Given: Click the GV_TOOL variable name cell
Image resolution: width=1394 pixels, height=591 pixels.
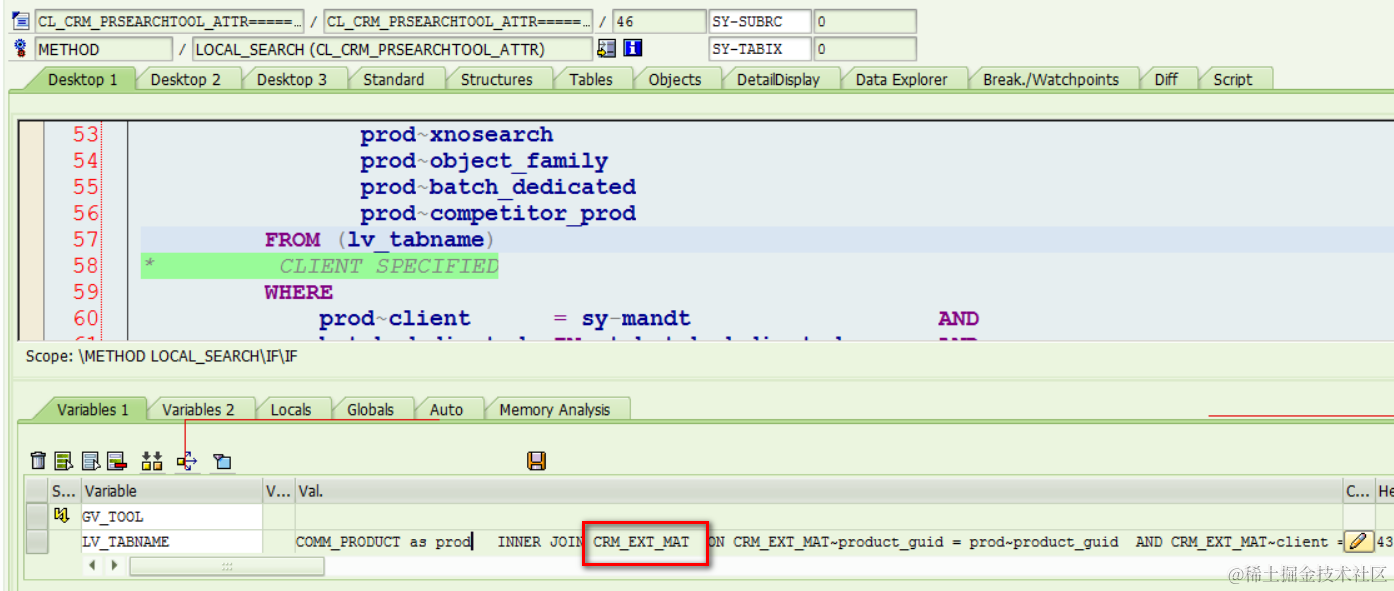Looking at the screenshot, I should [x=171, y=516].
